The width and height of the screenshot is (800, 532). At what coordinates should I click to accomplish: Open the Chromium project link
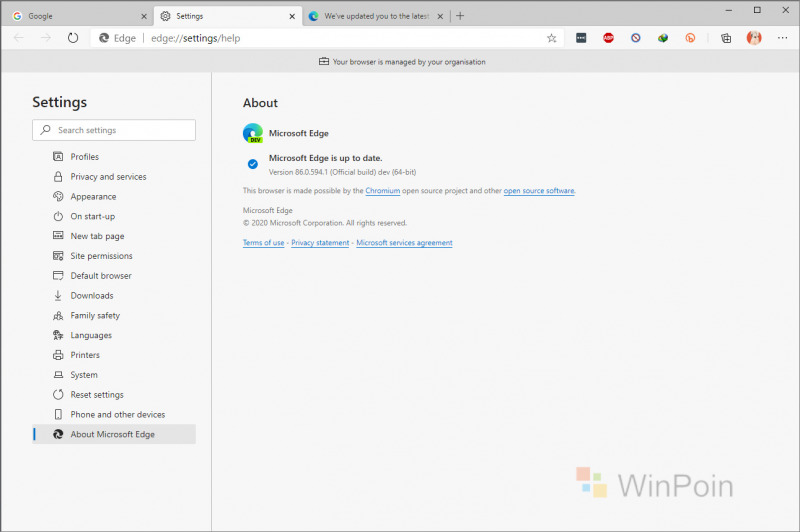(383, 191)
